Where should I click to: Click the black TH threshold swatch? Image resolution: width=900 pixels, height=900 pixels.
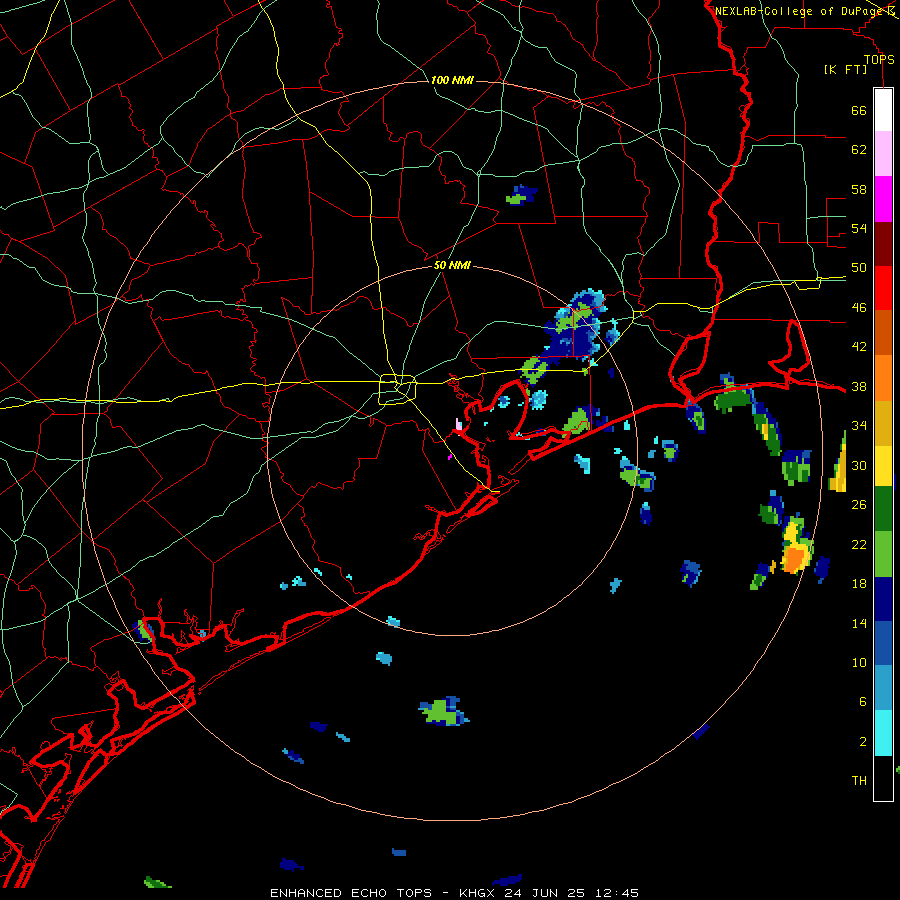coord(883,778)
